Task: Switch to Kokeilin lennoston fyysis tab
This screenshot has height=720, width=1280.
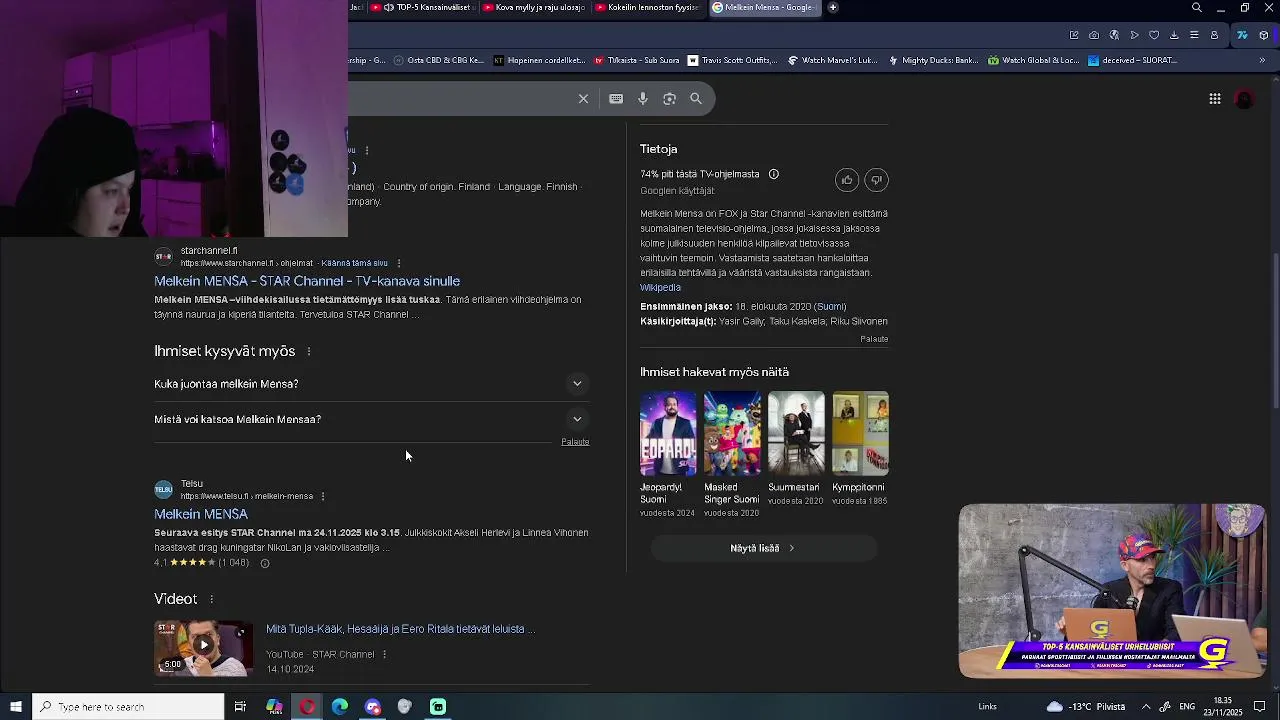Action: [x=648, y=8]
